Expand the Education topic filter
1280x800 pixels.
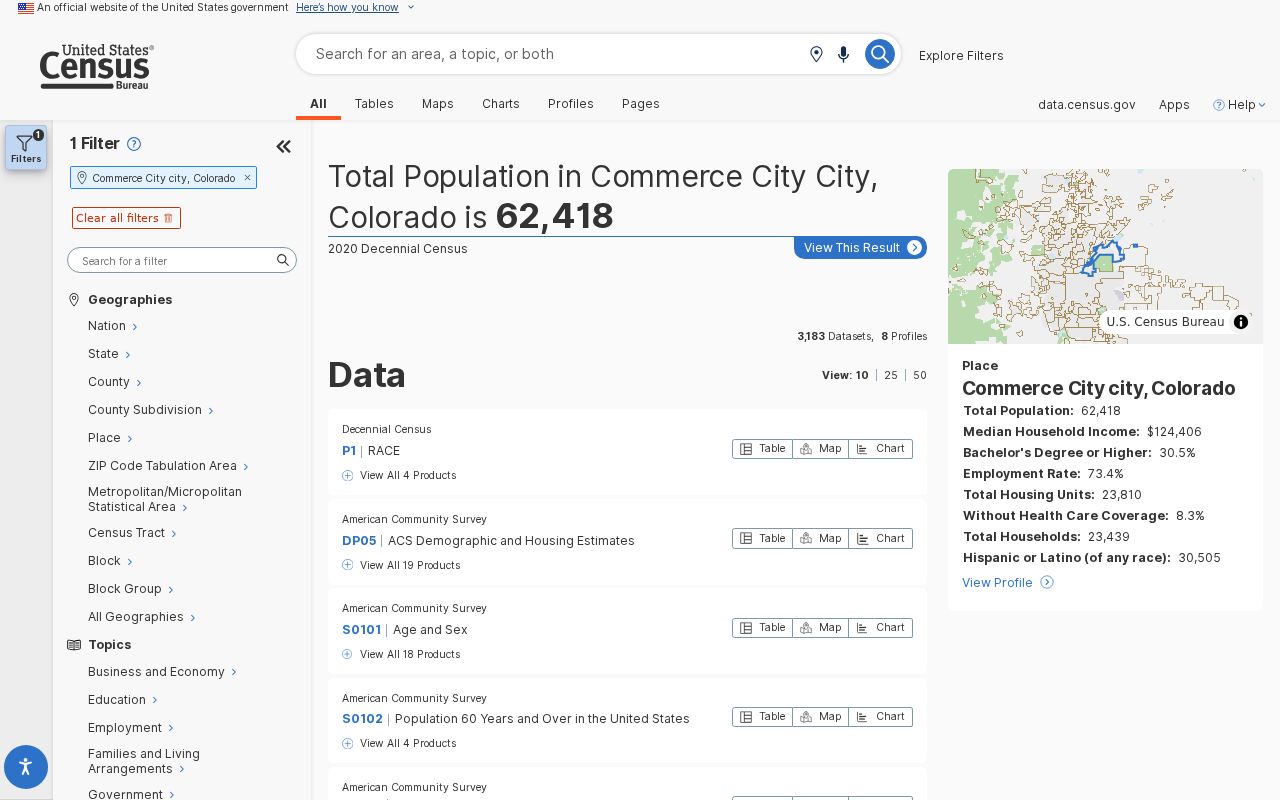(122, 700)
